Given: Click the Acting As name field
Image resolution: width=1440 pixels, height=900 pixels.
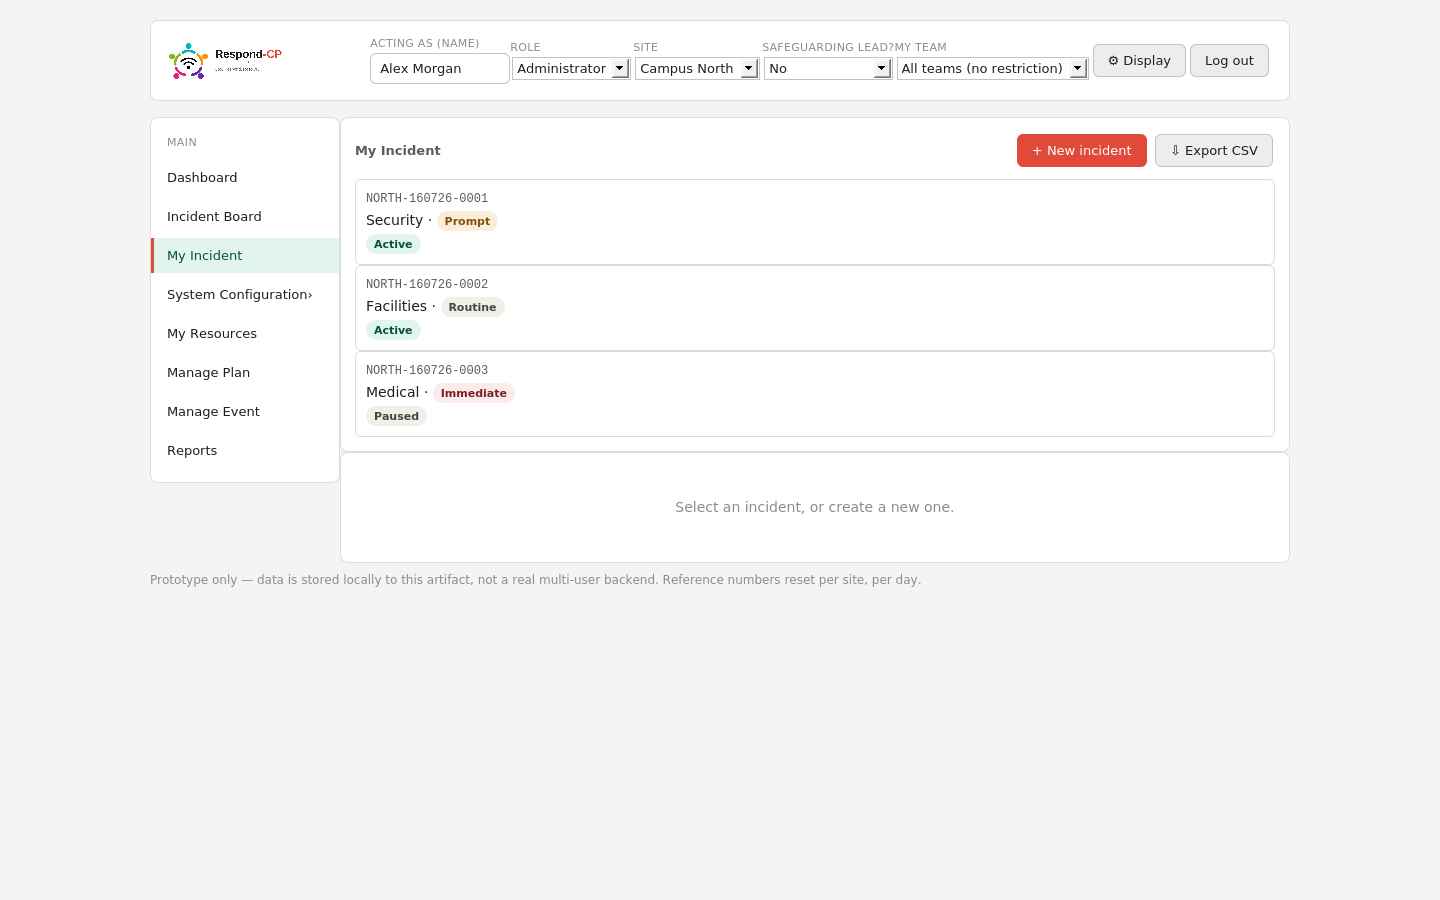Looking at the screenshot, I should pos(440,68).
